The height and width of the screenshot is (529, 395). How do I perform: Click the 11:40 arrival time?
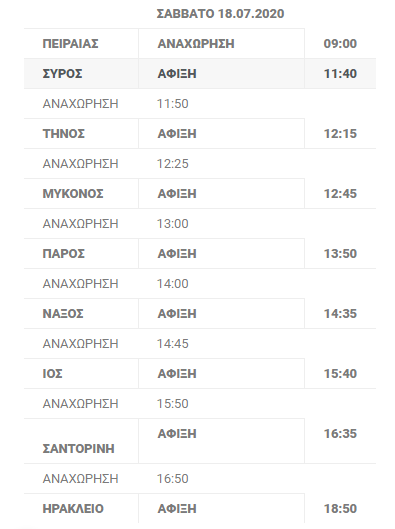click(340, 74)
